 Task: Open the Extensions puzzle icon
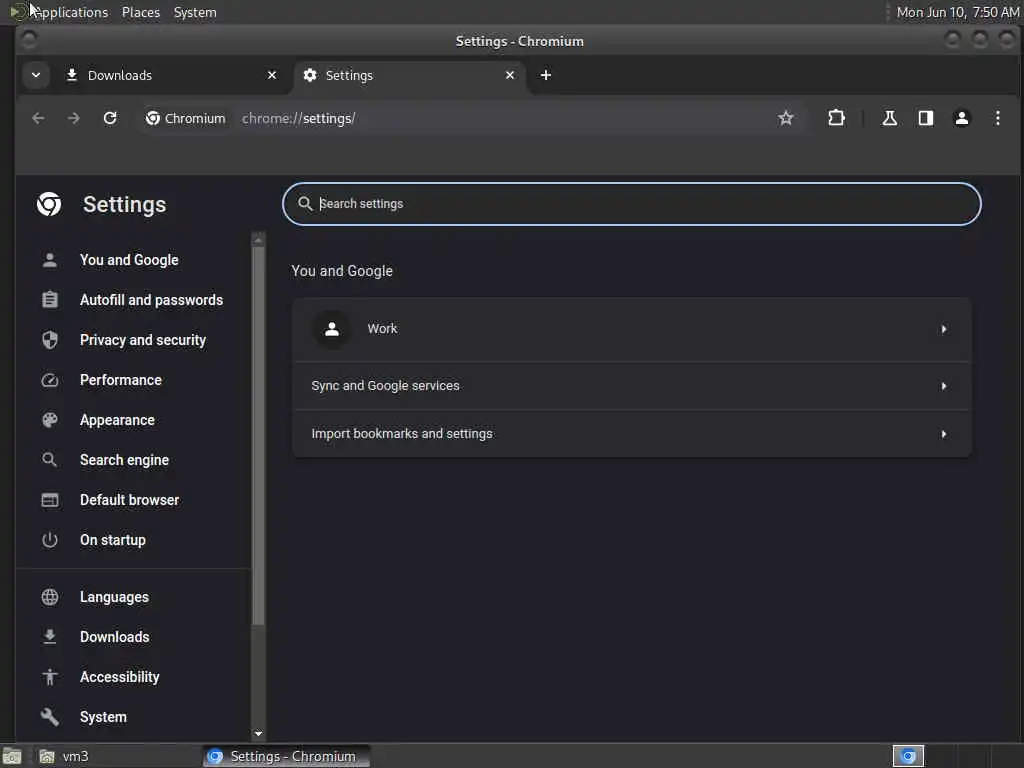(x=836, y=118)
